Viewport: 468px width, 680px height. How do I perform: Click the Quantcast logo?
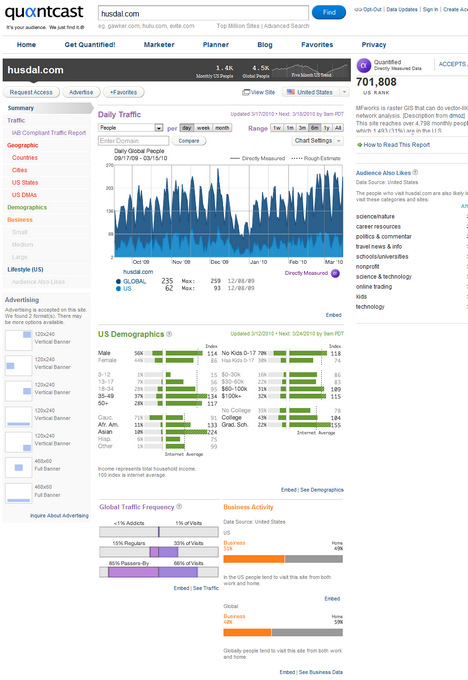[44, 13]
